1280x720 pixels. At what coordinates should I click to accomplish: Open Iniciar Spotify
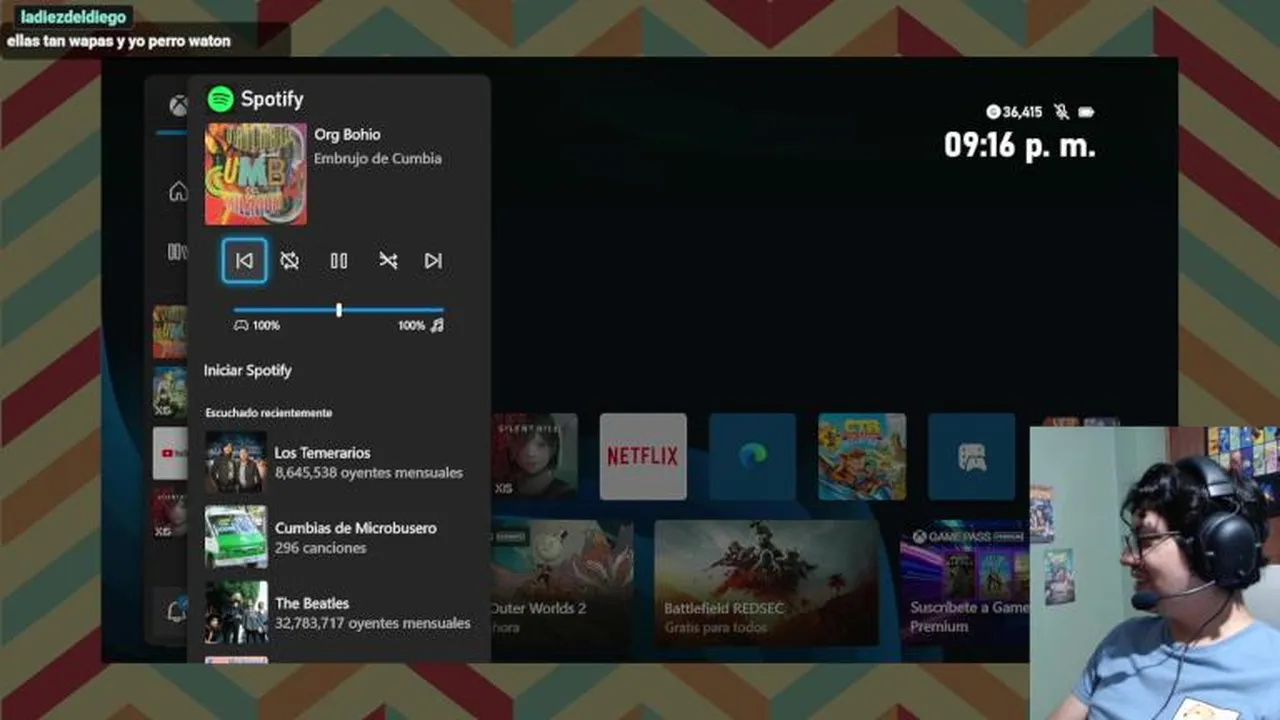pos(248,370)
